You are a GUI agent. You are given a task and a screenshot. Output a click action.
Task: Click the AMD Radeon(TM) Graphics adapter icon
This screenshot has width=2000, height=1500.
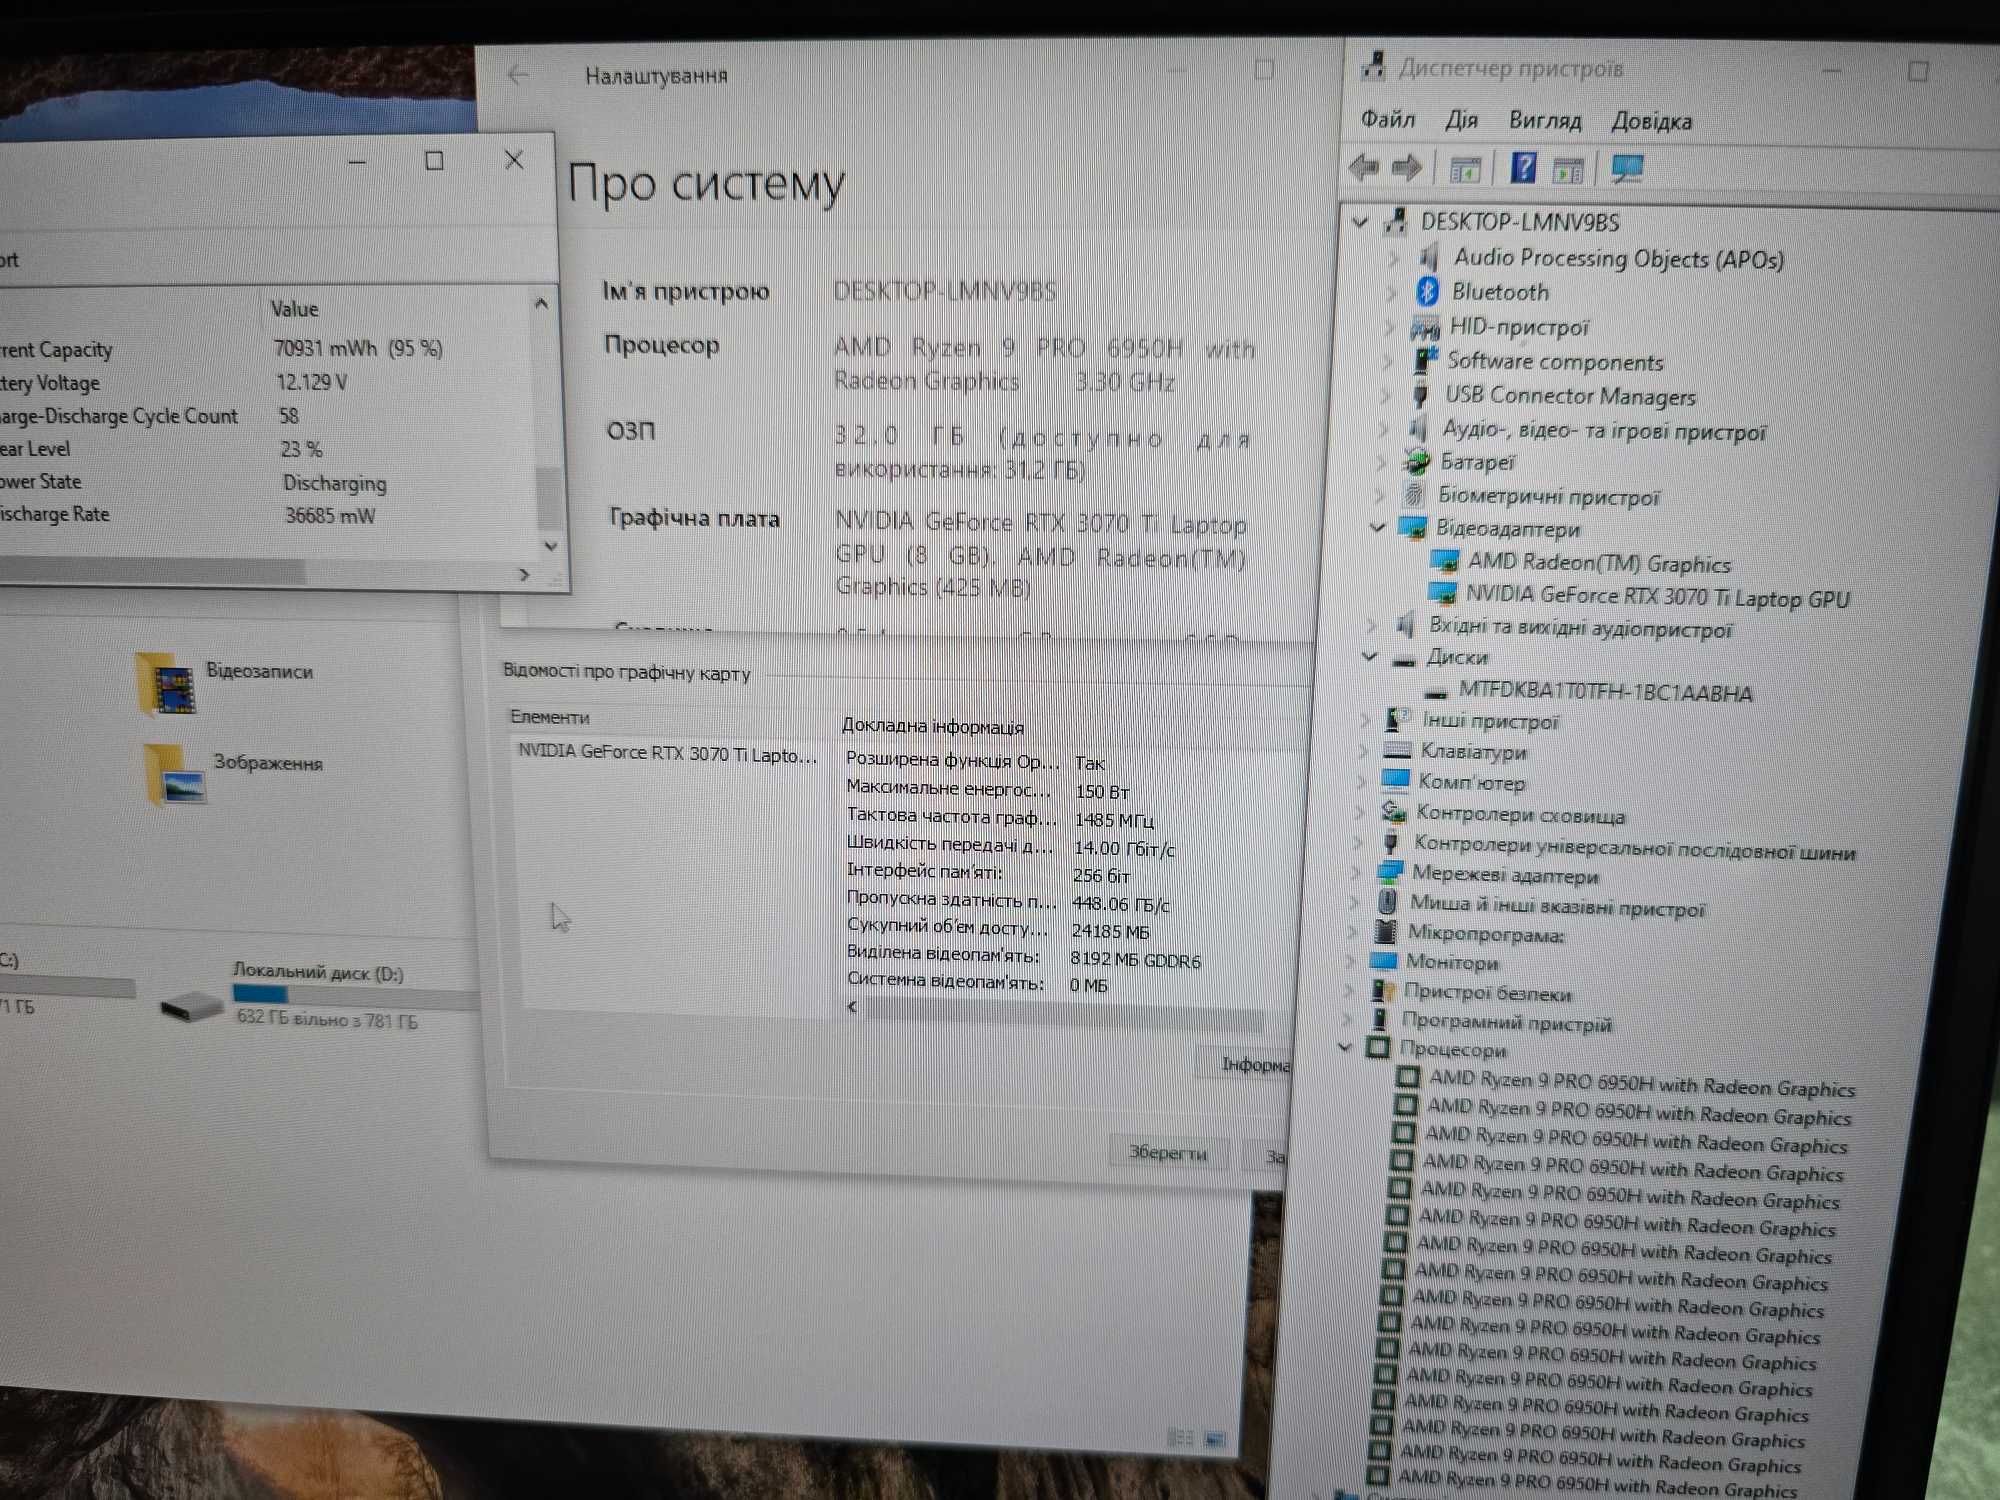tap(1443, 562)
